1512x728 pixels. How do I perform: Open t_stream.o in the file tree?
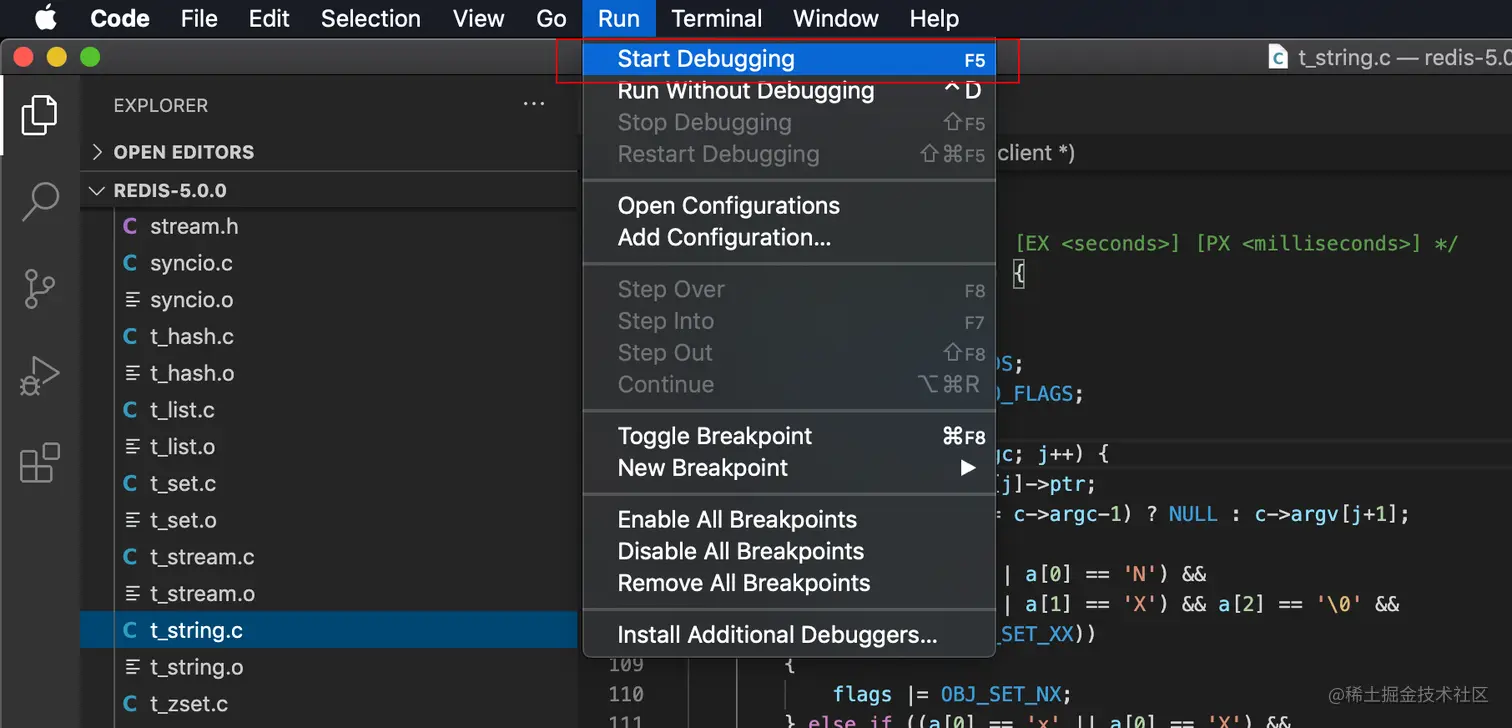pyautogui.click(x=329, y=594)
